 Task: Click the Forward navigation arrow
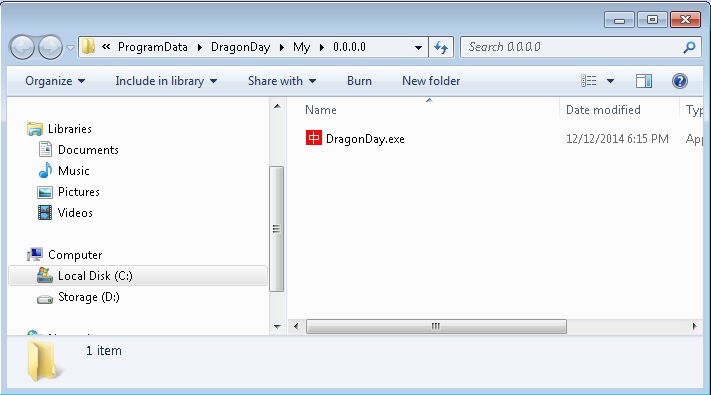point(50,47)
